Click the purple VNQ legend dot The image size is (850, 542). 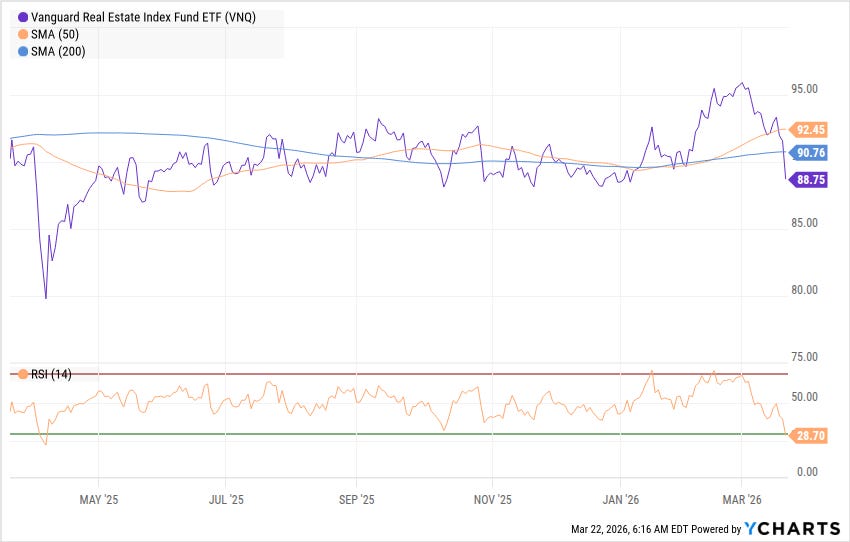point(23,18)
